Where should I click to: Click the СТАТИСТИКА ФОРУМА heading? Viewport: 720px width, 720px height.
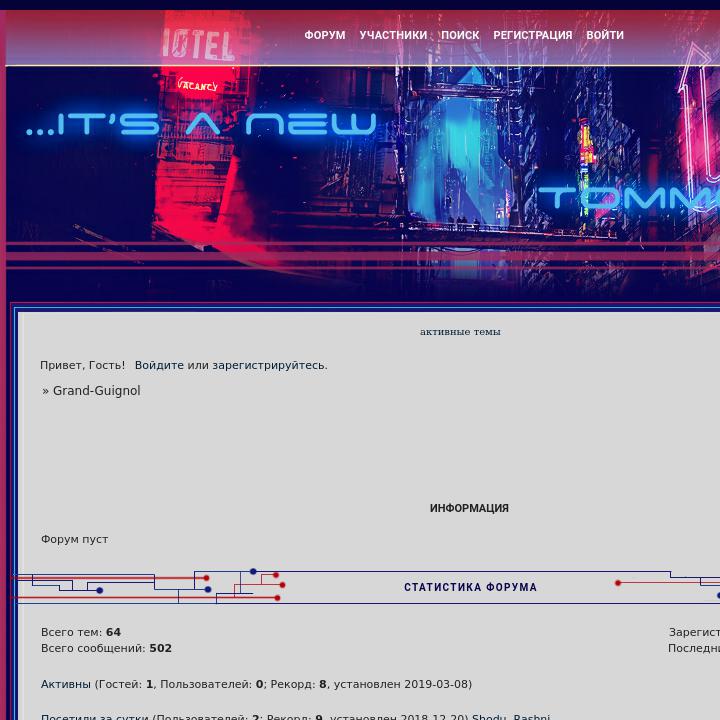click(x=470, y=587)
